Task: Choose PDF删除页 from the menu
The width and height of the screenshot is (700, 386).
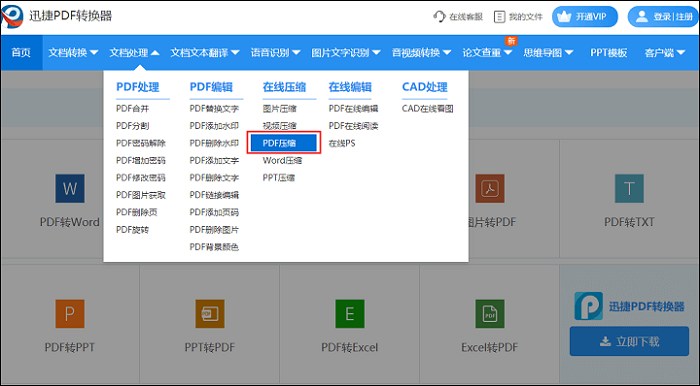Action: coord(137,212)
